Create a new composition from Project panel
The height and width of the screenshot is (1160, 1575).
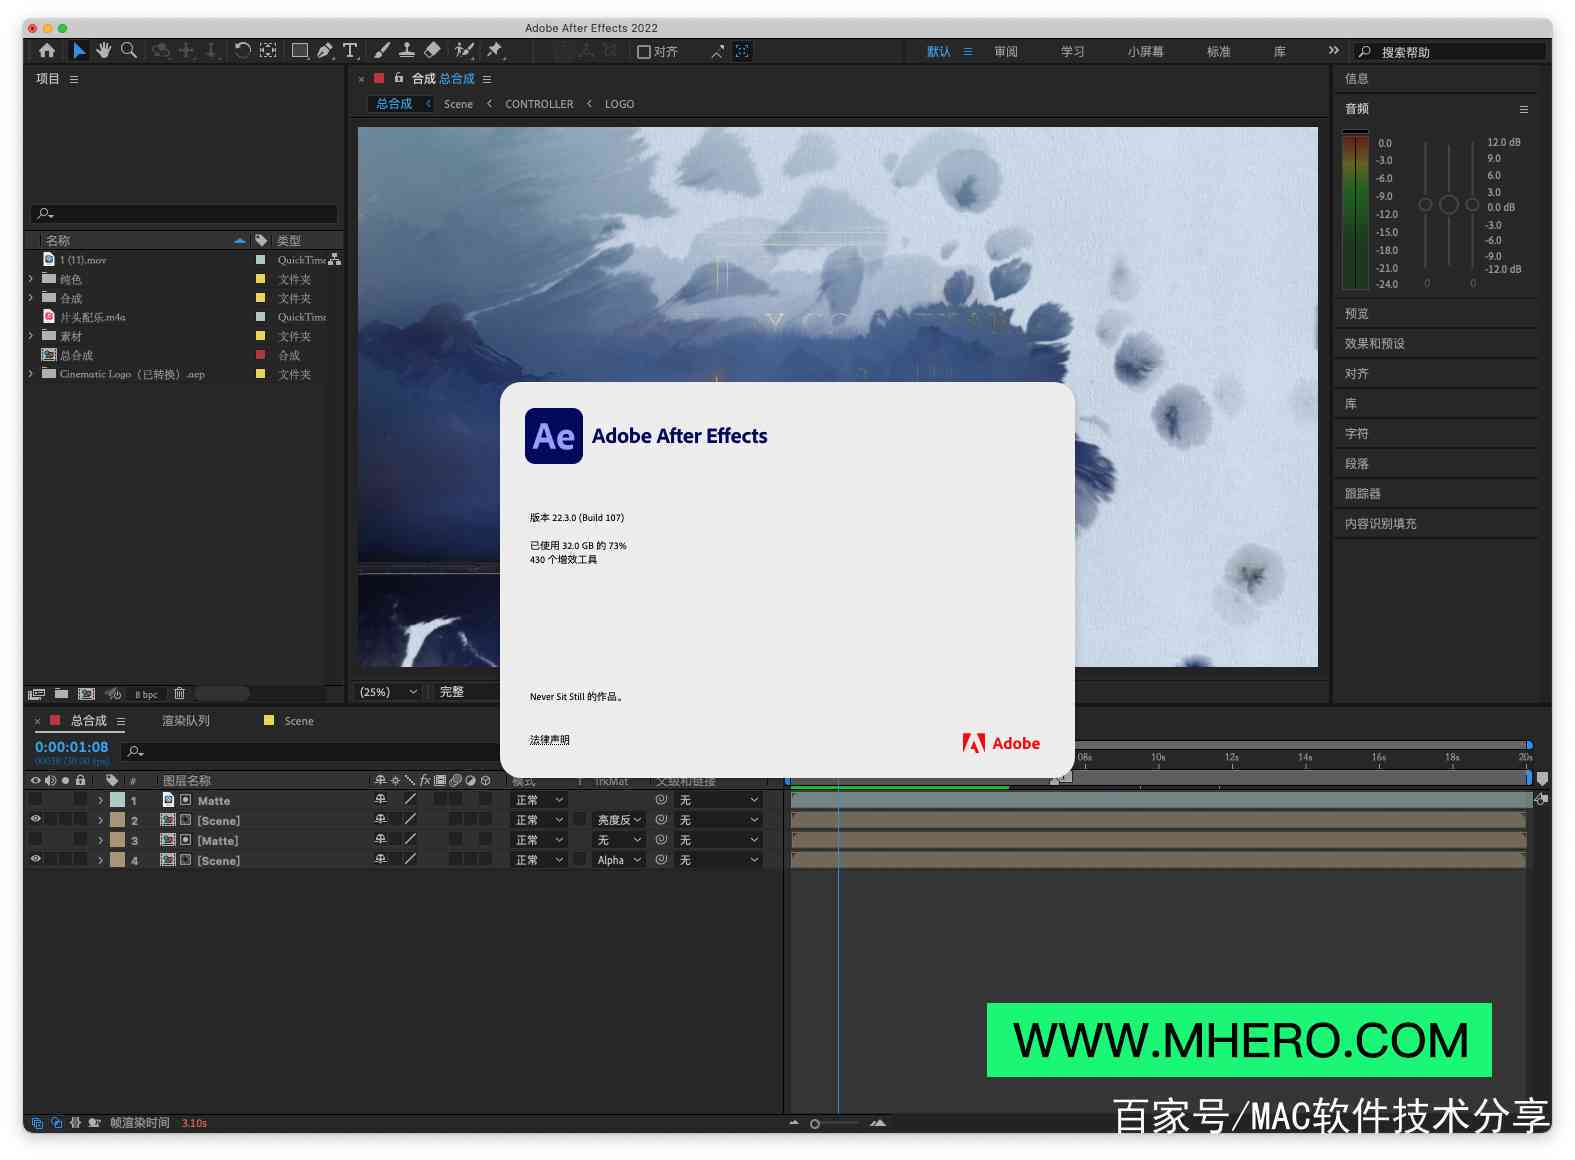click(x=86, y=693)
